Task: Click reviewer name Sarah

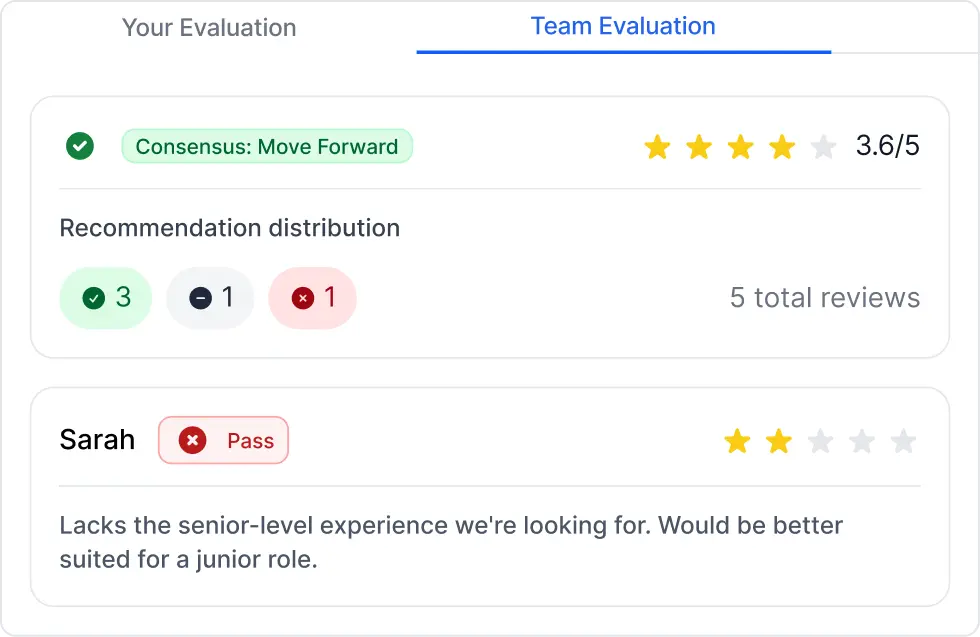Action: pyautogui.click(x=97, y=440)
